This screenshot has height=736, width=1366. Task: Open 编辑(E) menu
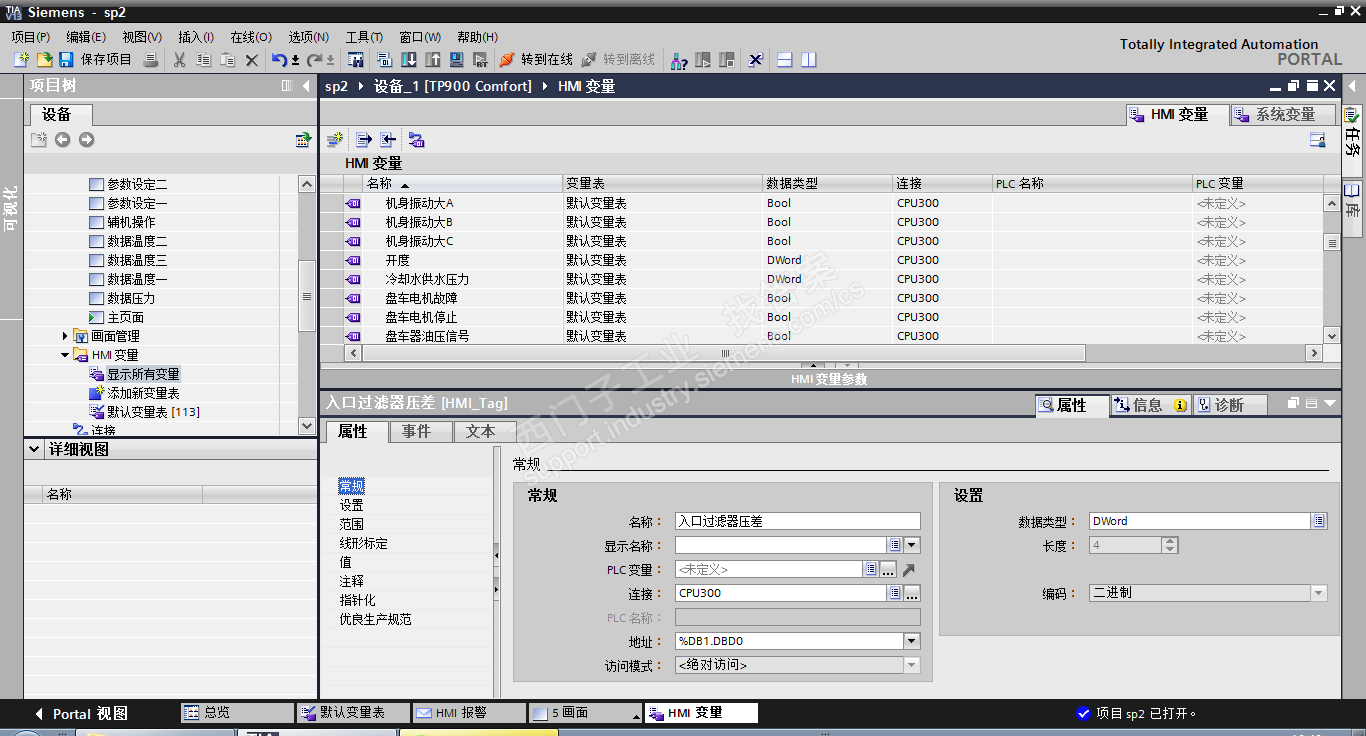pyautogui.click(x=86, y=37)
